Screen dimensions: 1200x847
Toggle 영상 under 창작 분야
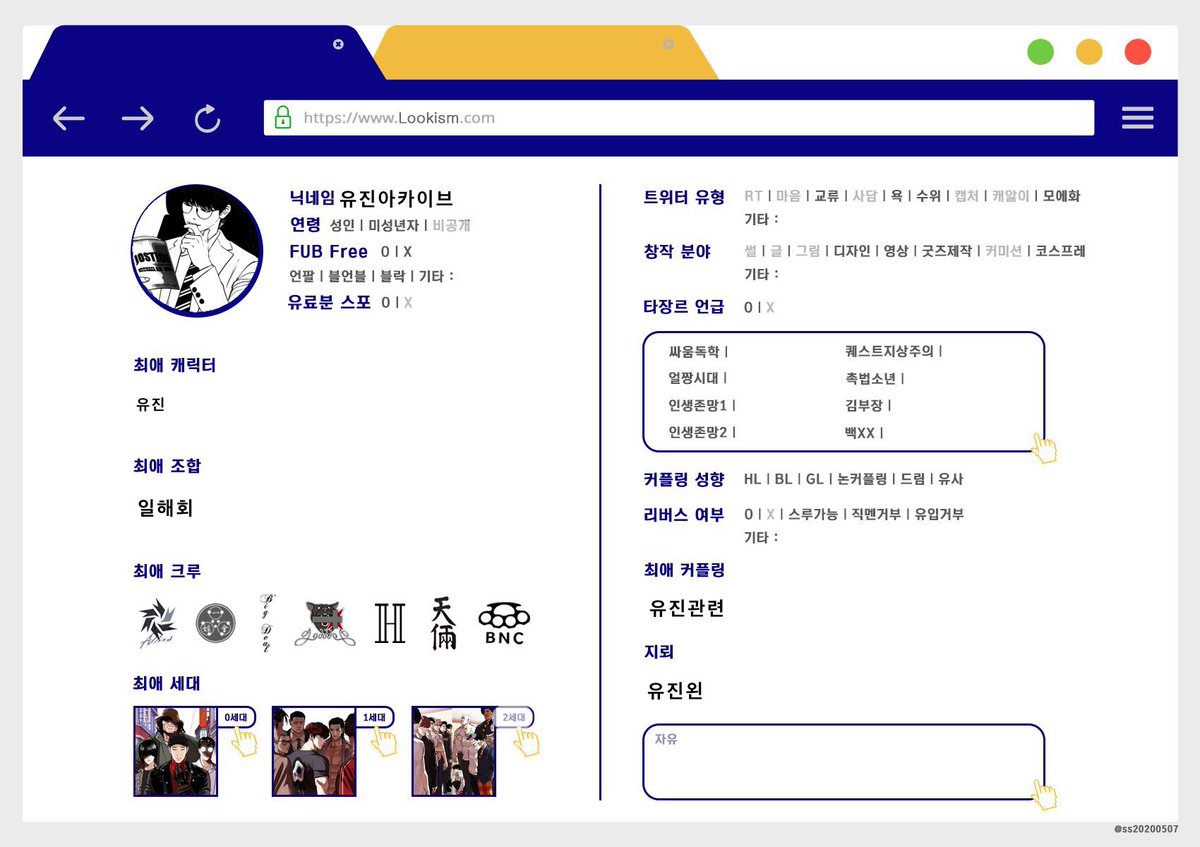click(896, 251)
